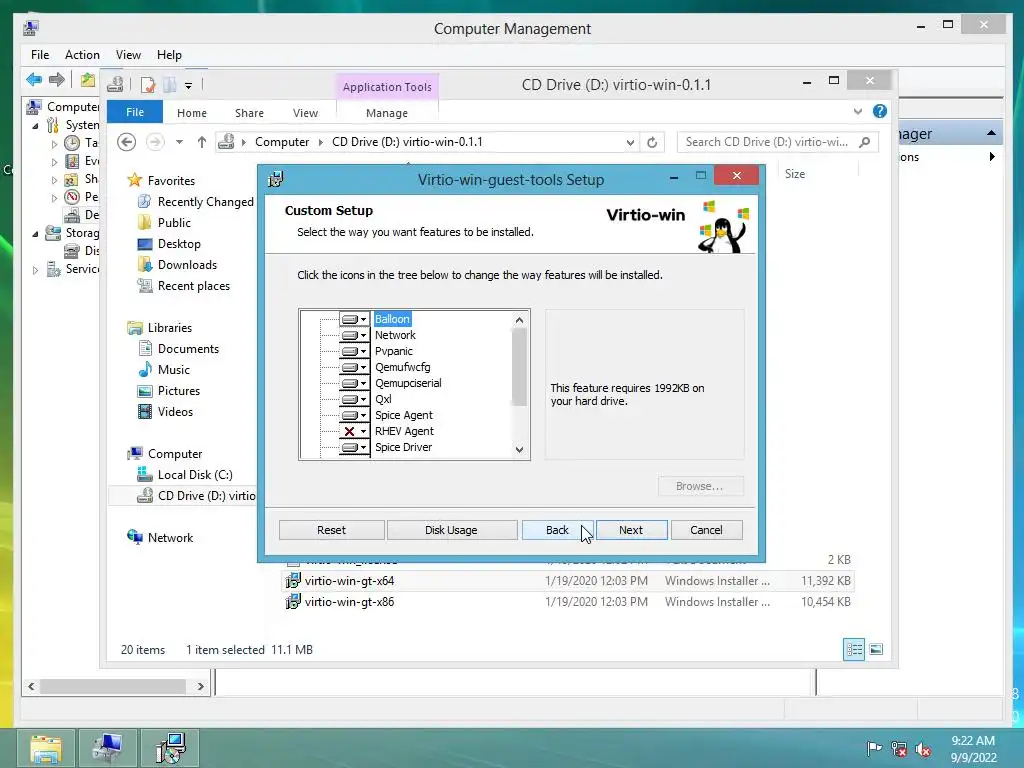This screenshot has width=1024, height=768.
Task: Select the Spice Agent feature label
Action: [x=404, y=415]
